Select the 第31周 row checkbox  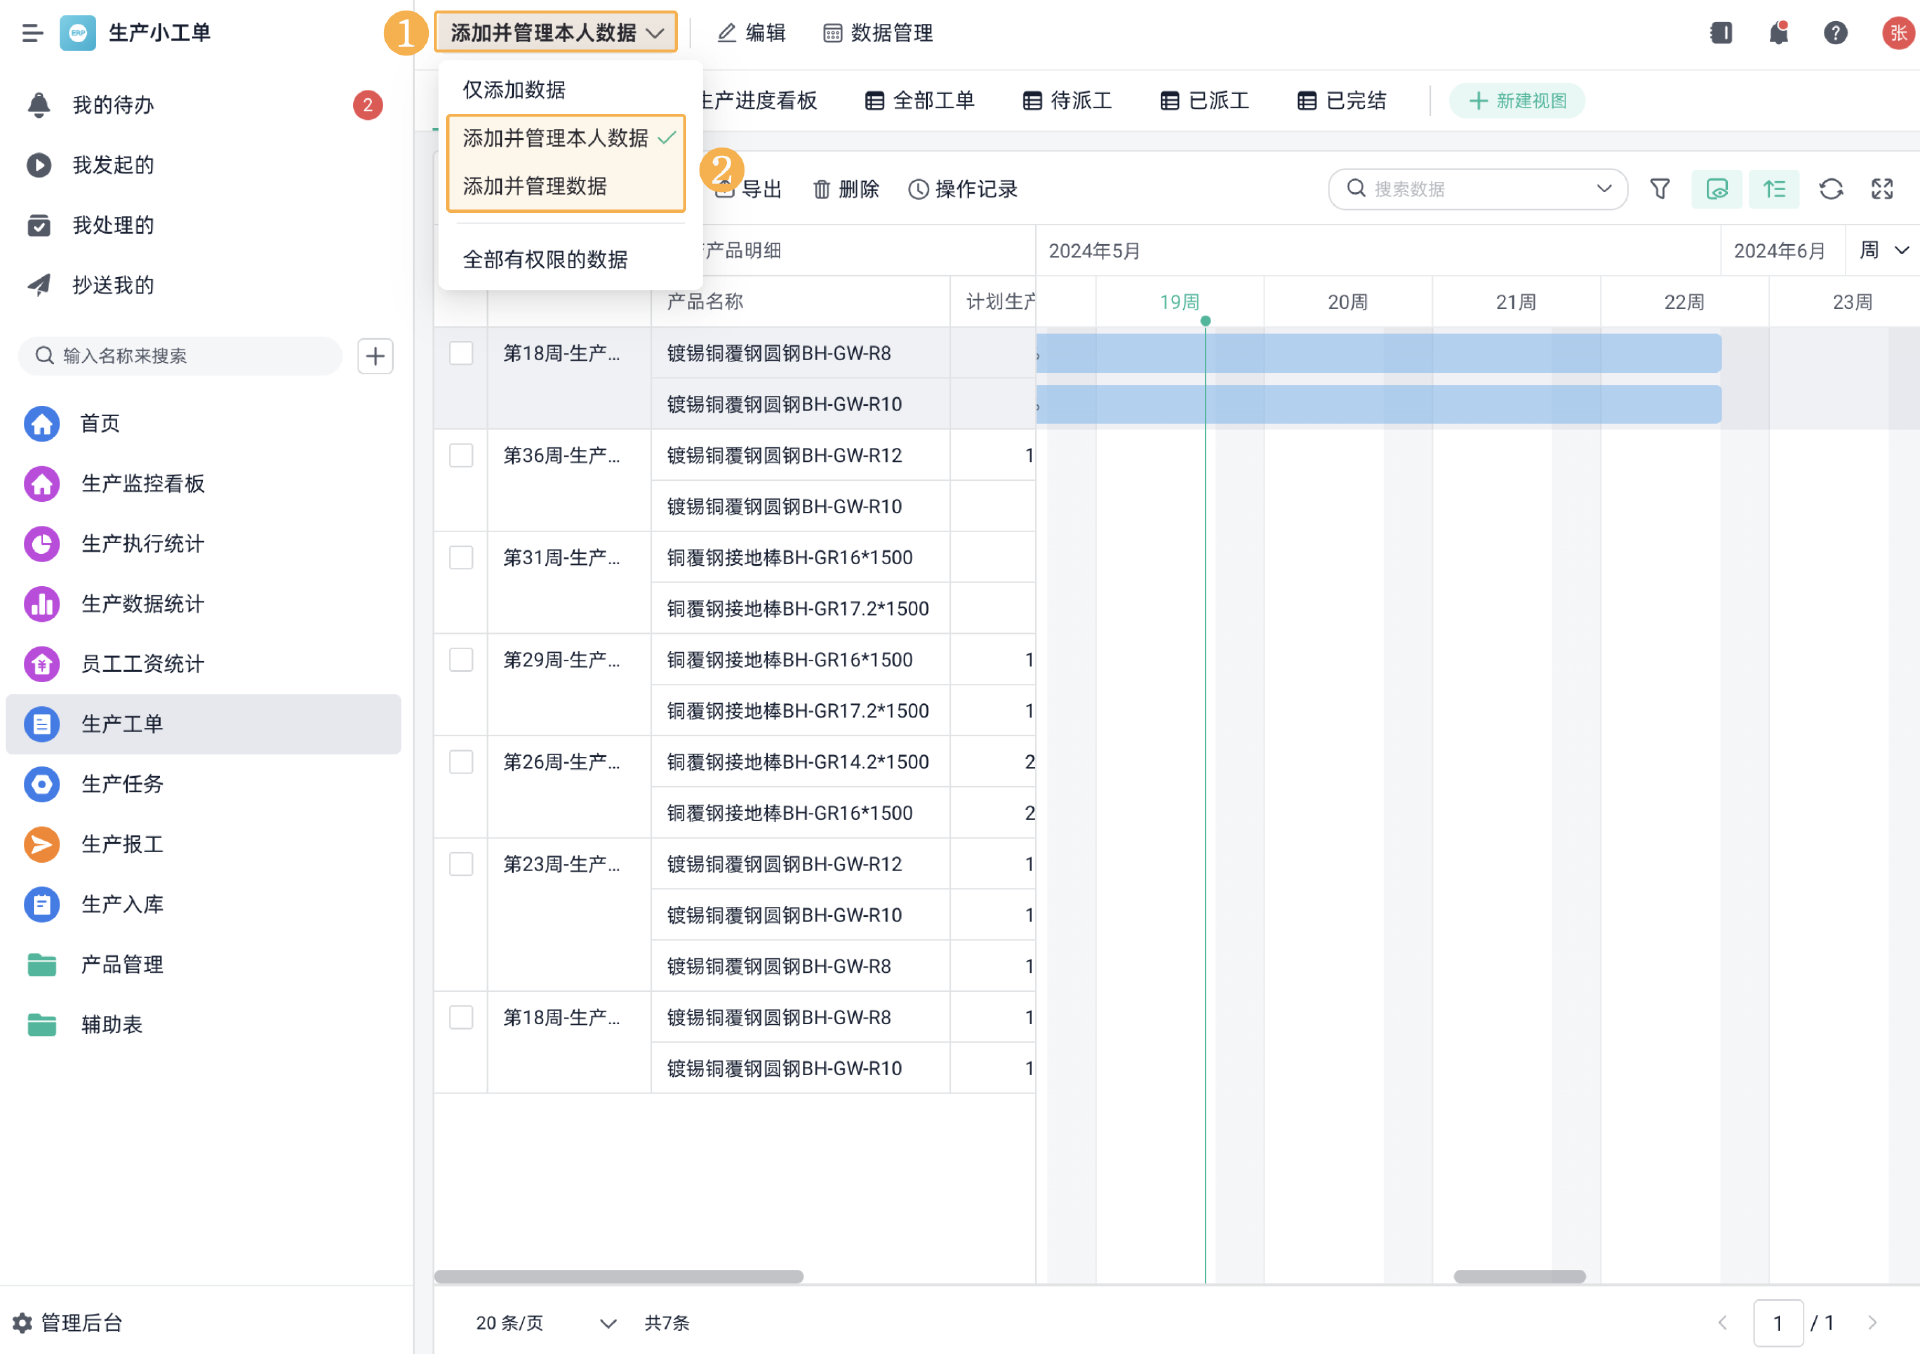461,558
